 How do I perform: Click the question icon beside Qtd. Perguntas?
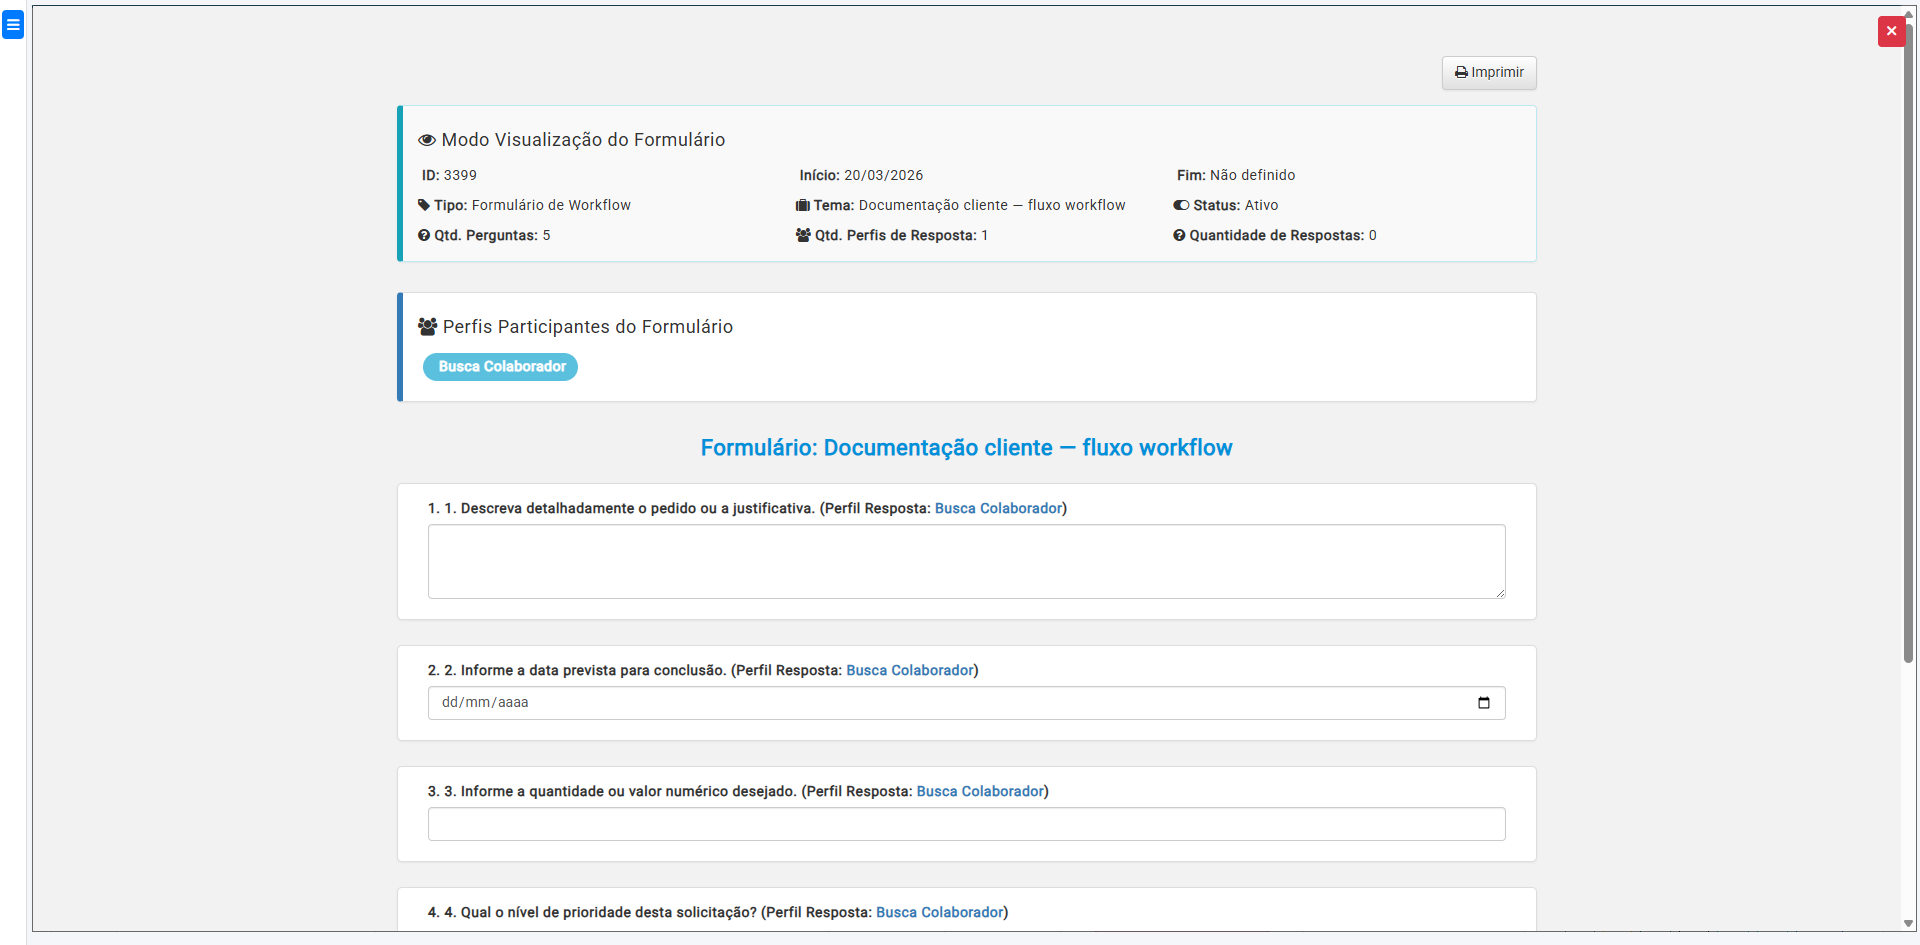click(424, 236)
